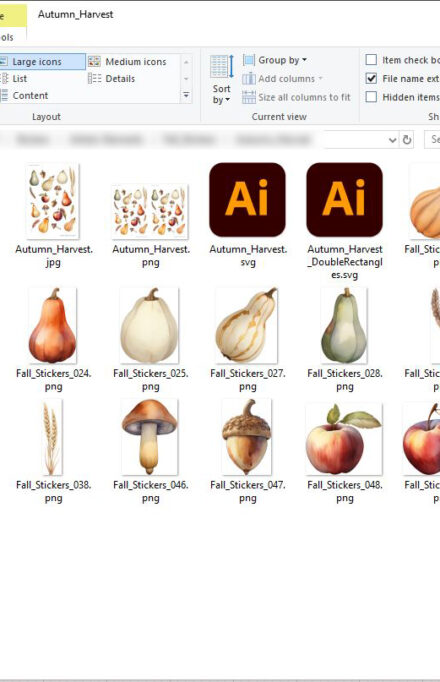440x682 pixels.
Task: Click the Fall_Stickers_048.png apple image
Action: 344,438
